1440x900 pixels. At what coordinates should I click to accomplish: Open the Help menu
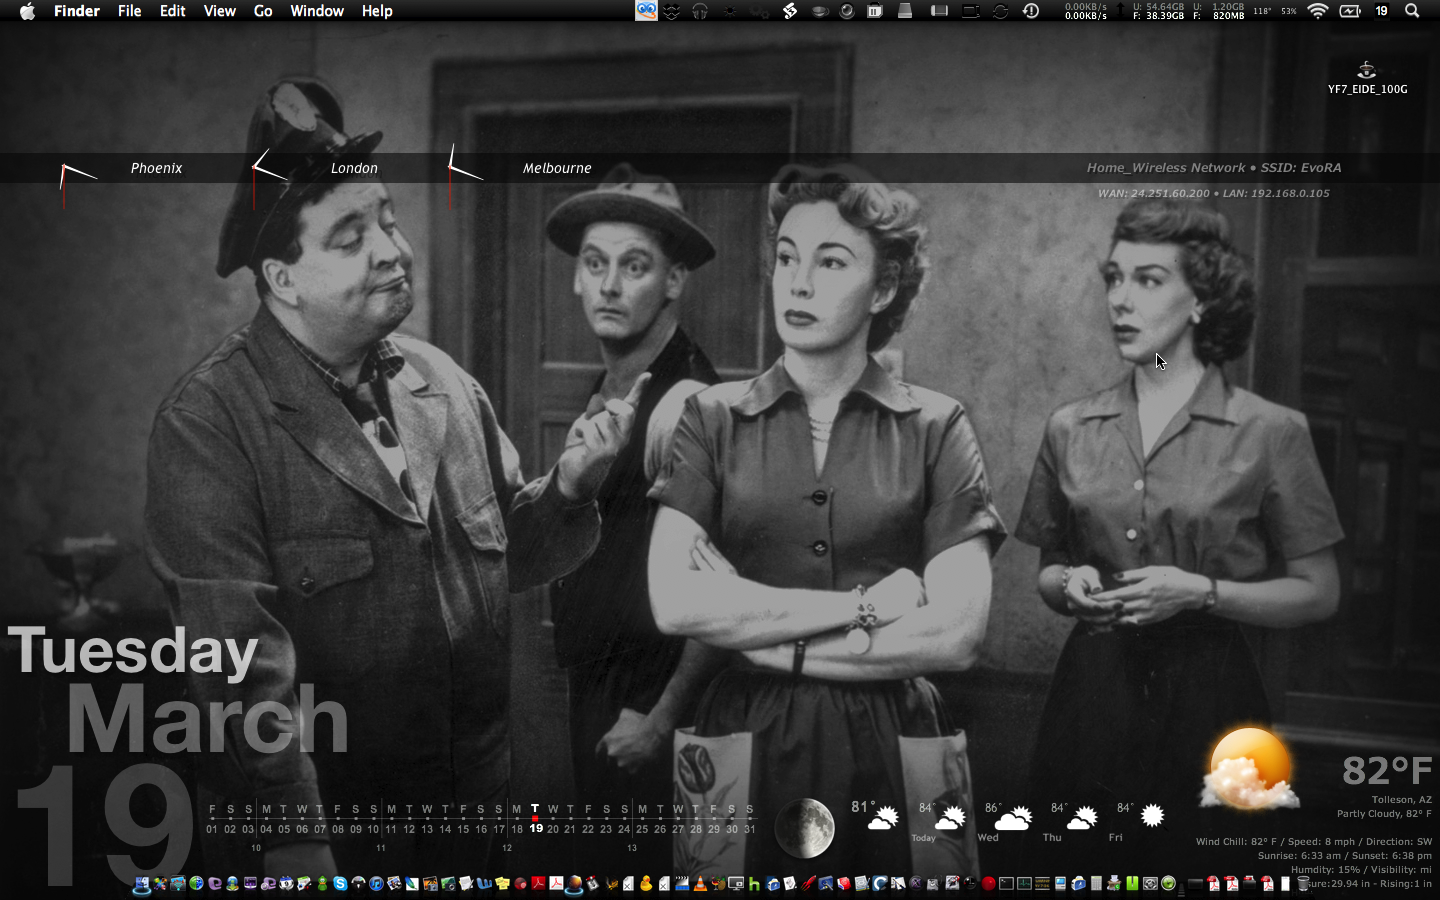click(377, 11)
